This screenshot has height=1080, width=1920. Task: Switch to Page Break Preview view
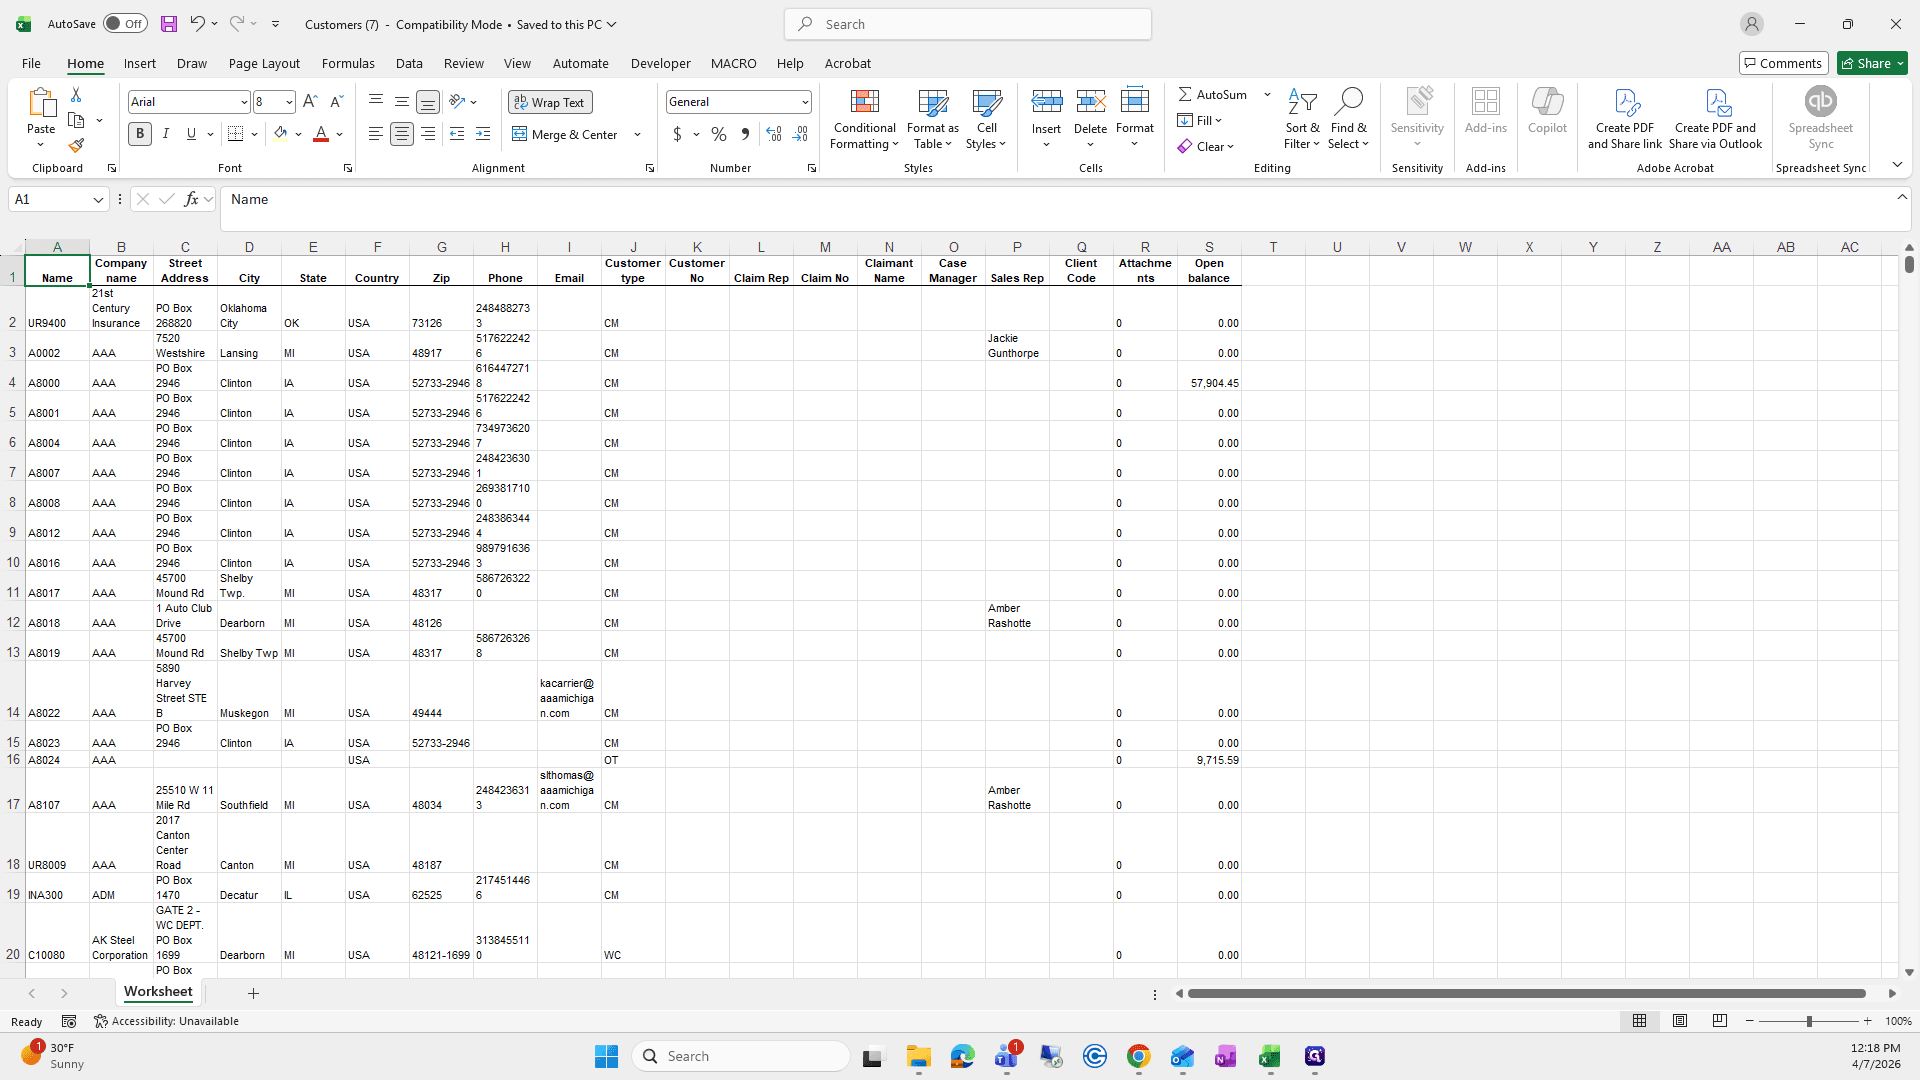pos(1720,1021)
